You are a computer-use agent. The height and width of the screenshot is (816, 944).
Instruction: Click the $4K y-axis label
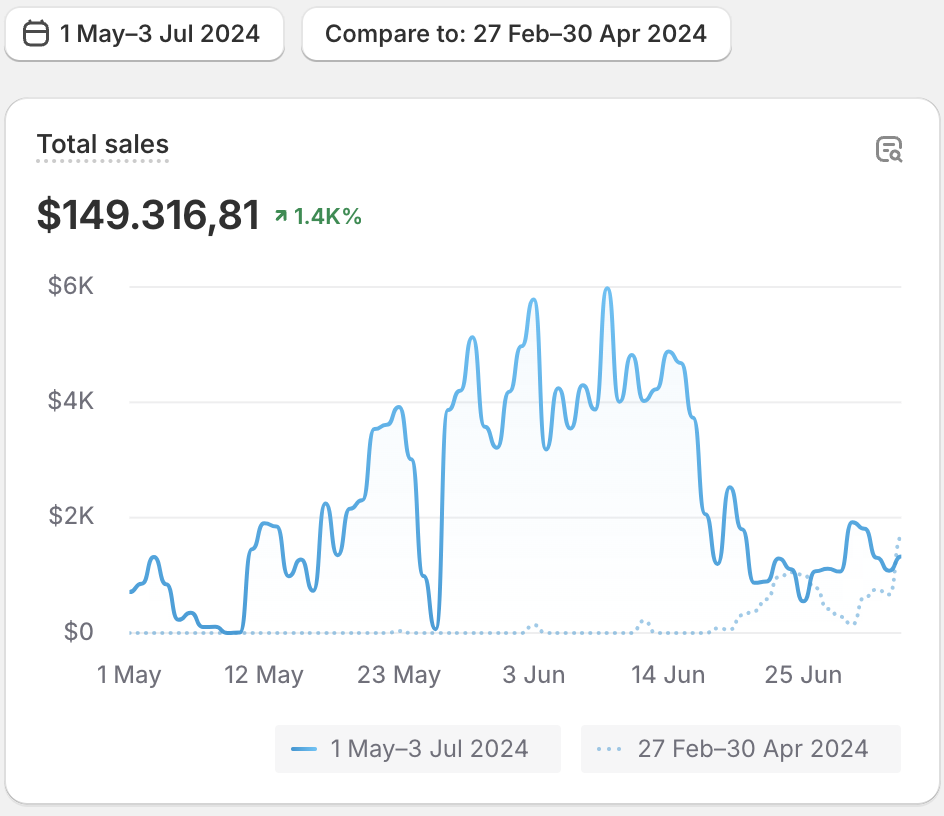(71, 402)
